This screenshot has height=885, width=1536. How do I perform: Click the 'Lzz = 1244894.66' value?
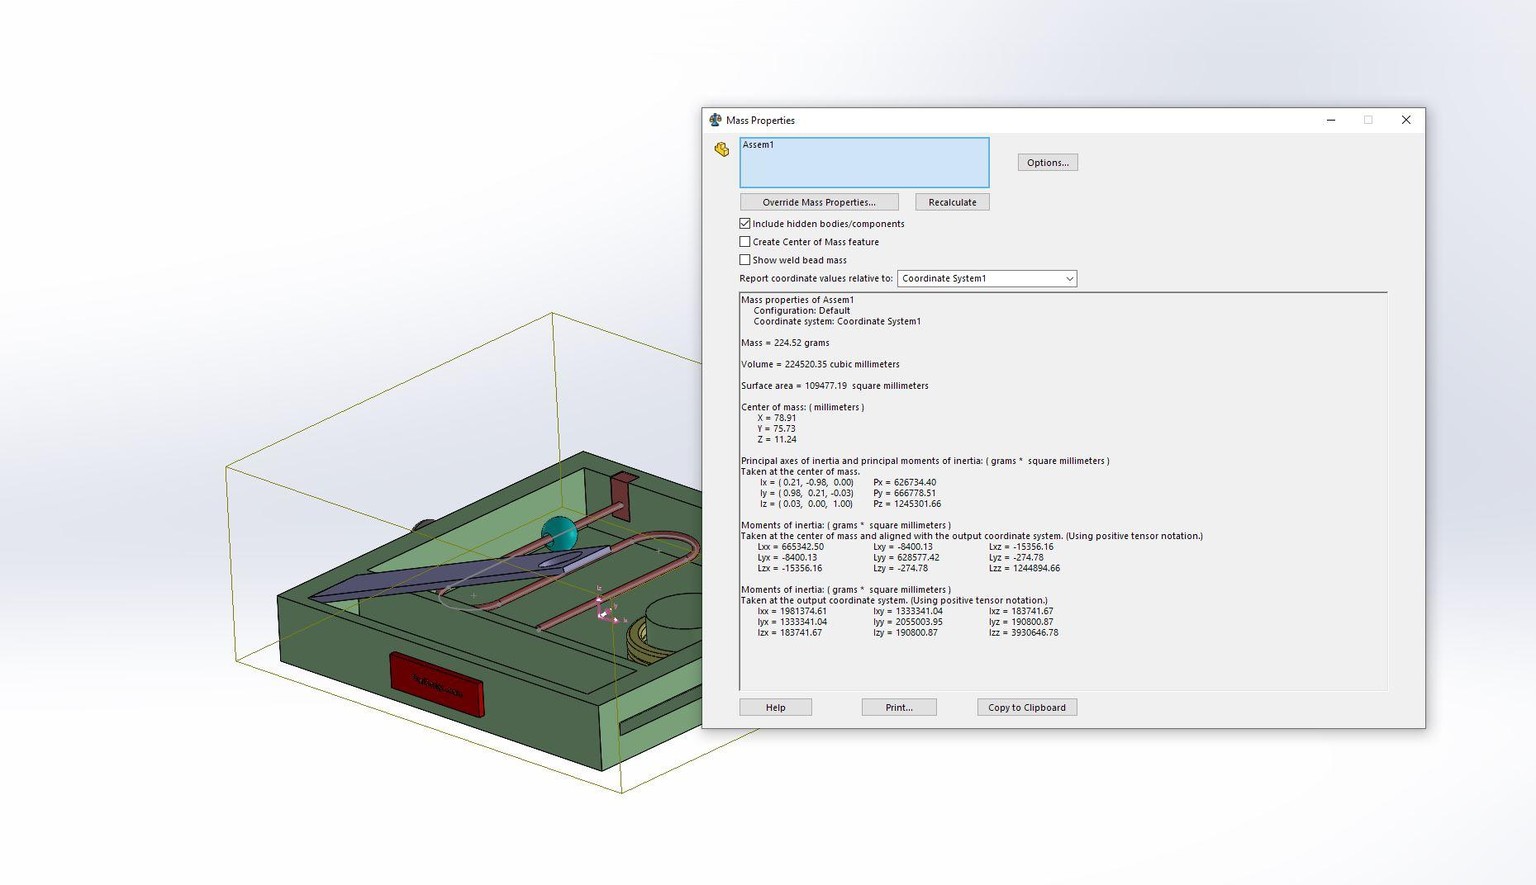point(1024,569)
